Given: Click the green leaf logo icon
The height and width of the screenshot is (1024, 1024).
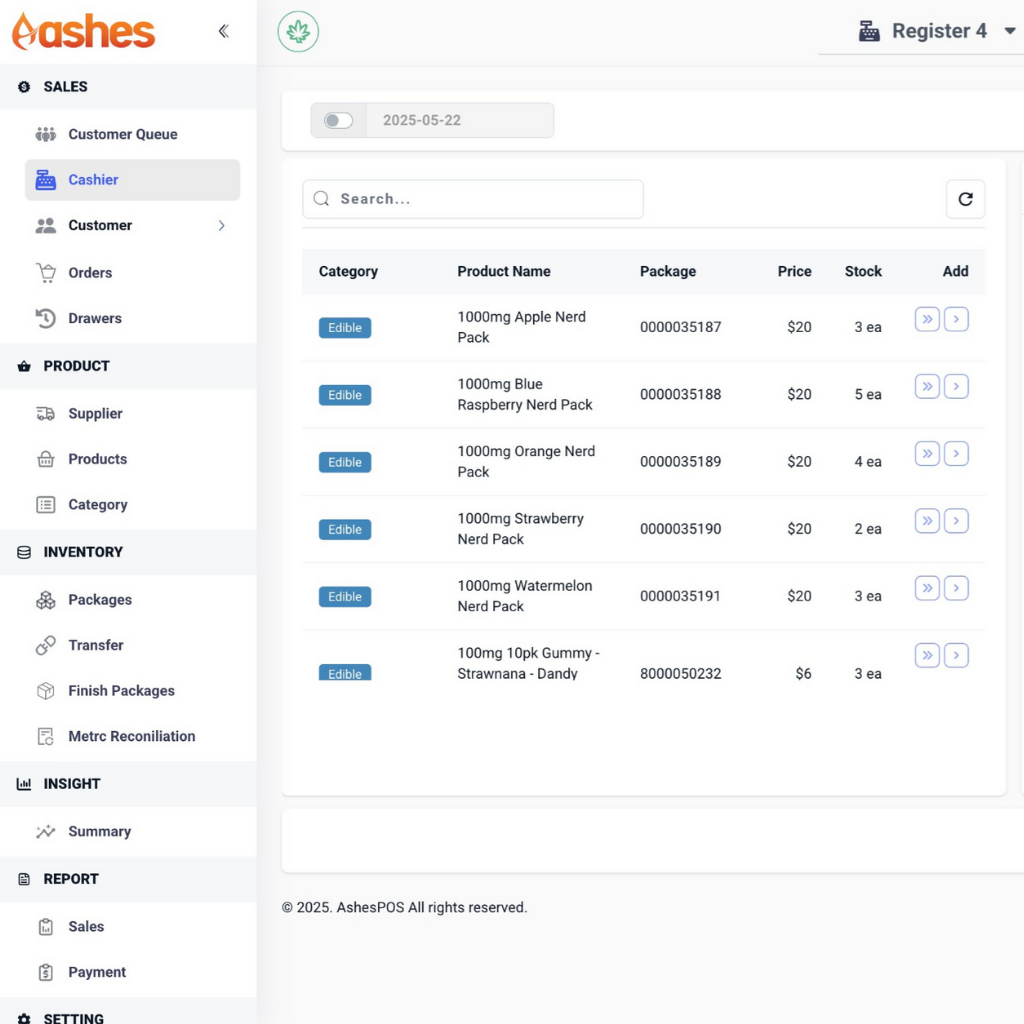Looking at the screenshot, I should pos(298,32).
